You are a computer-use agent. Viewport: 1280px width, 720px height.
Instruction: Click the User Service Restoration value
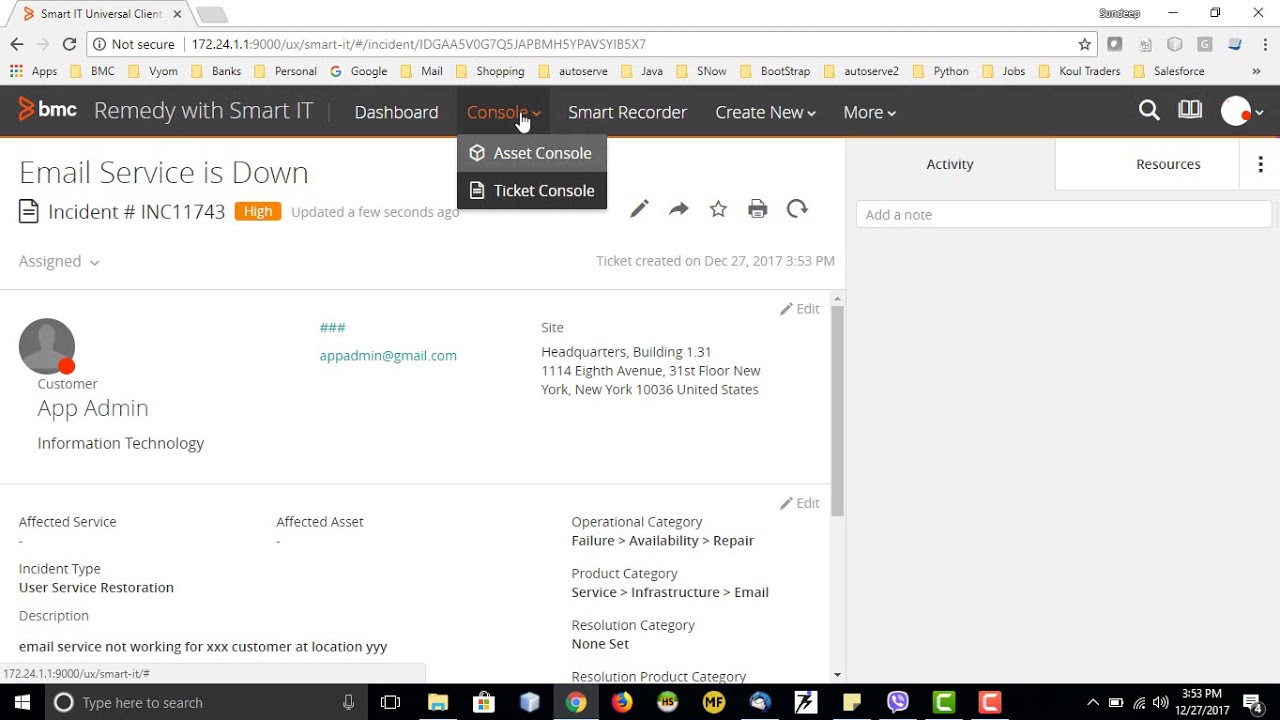pos(96,587)
